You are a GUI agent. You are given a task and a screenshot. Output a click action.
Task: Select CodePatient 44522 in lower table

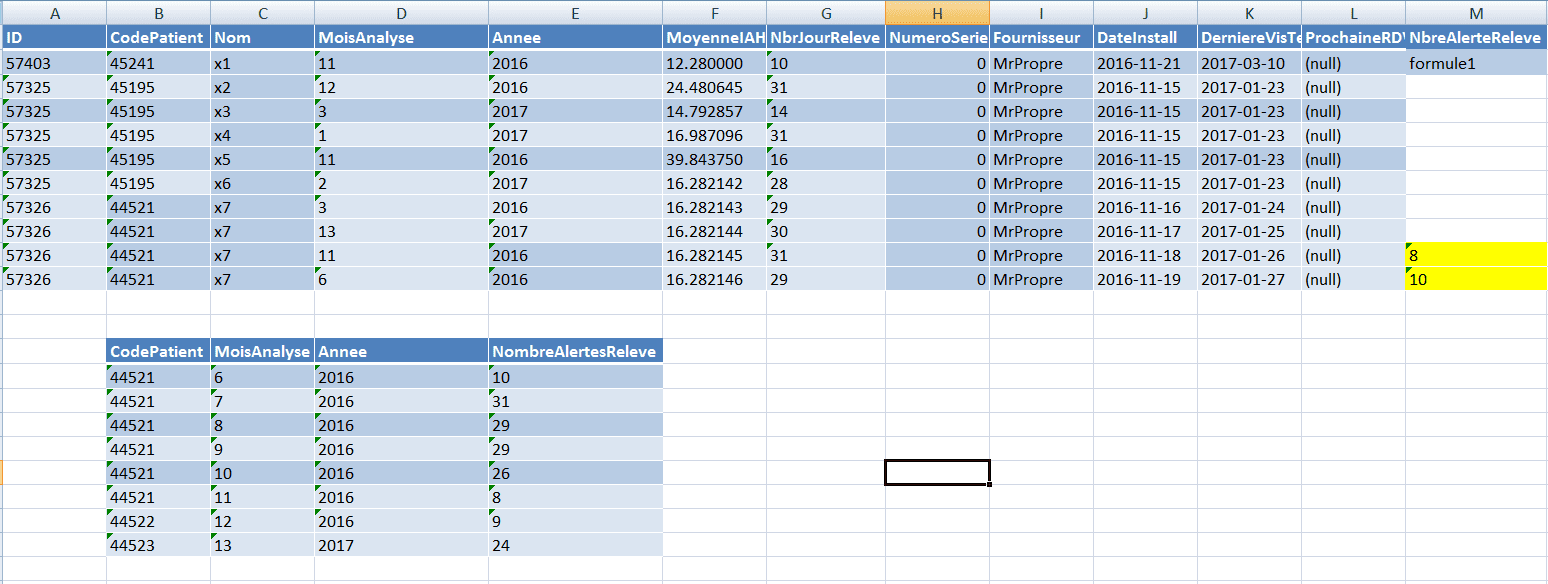pyautogui.click(x=158, y=522)
